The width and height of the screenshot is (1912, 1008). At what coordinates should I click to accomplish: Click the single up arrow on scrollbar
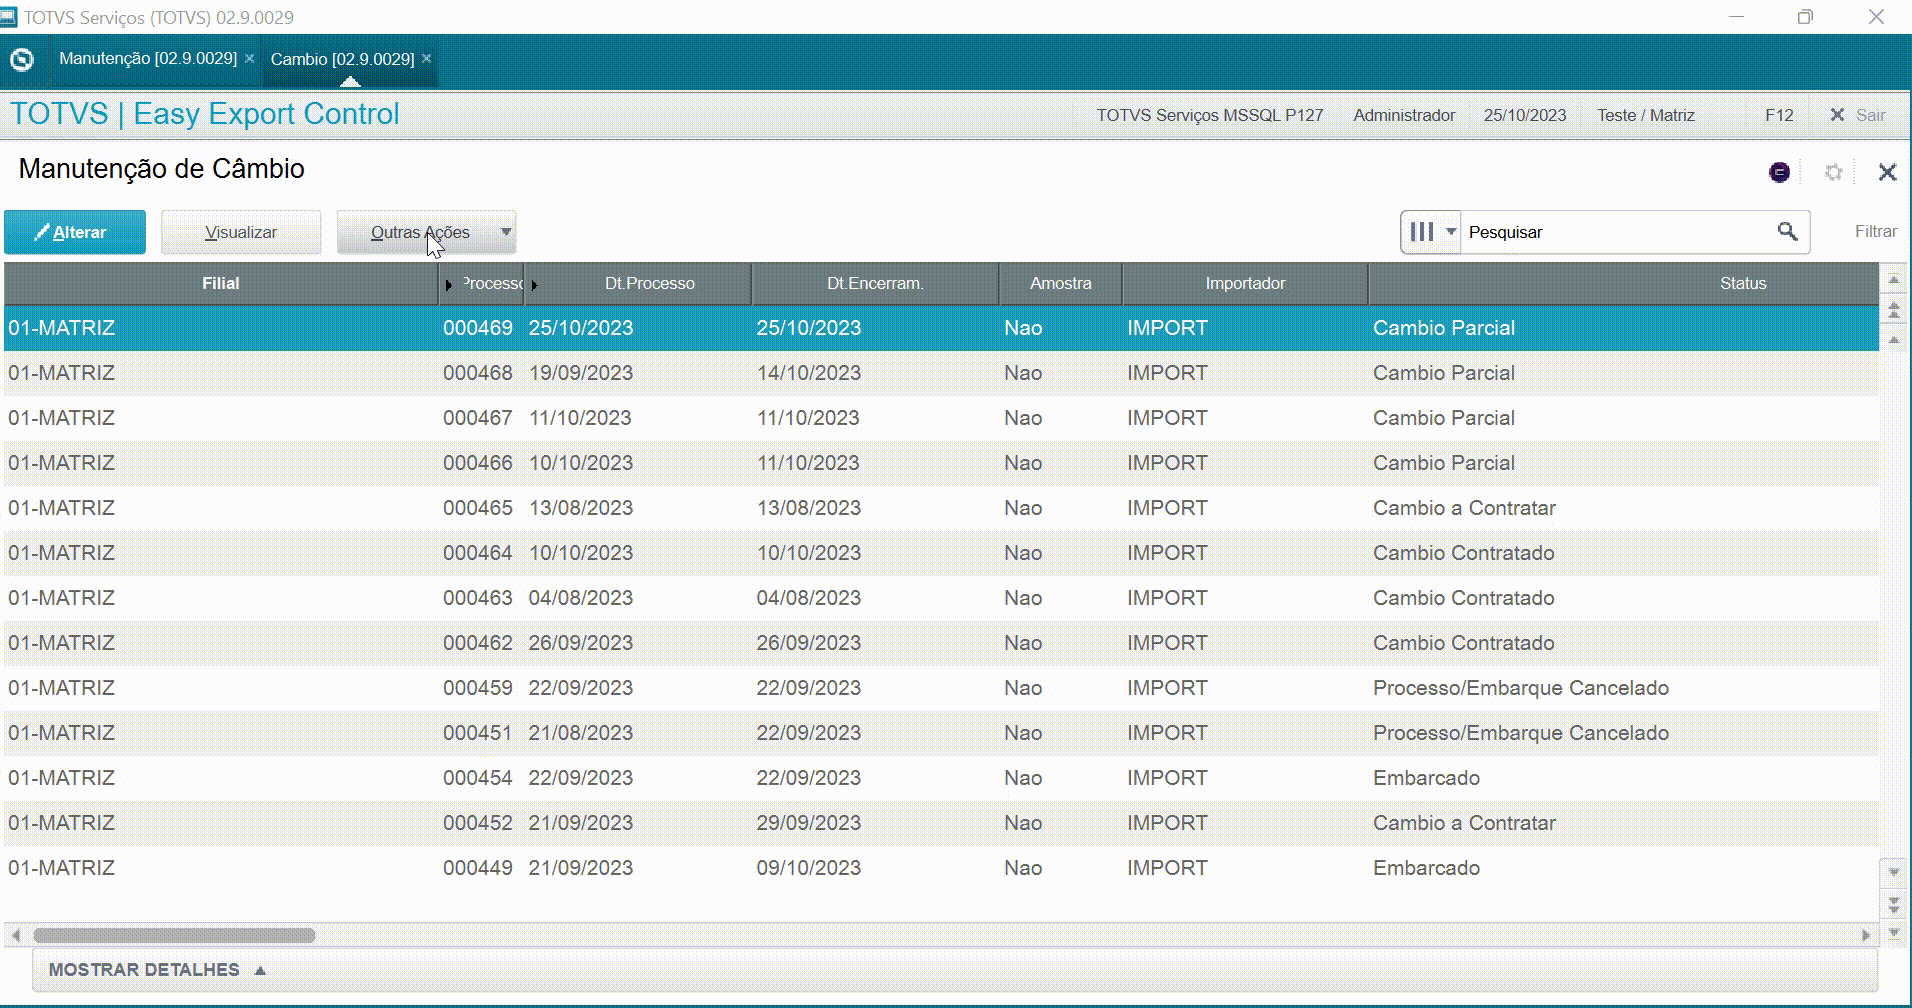[1893, 341]
